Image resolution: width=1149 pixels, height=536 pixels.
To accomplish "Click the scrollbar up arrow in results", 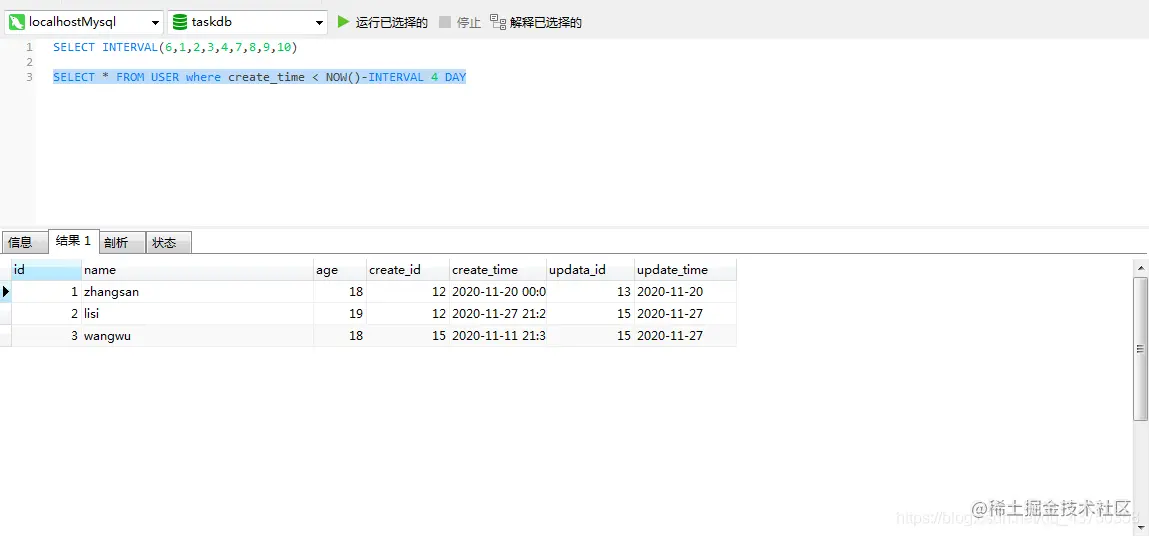I will click(x=1140, y=267).
